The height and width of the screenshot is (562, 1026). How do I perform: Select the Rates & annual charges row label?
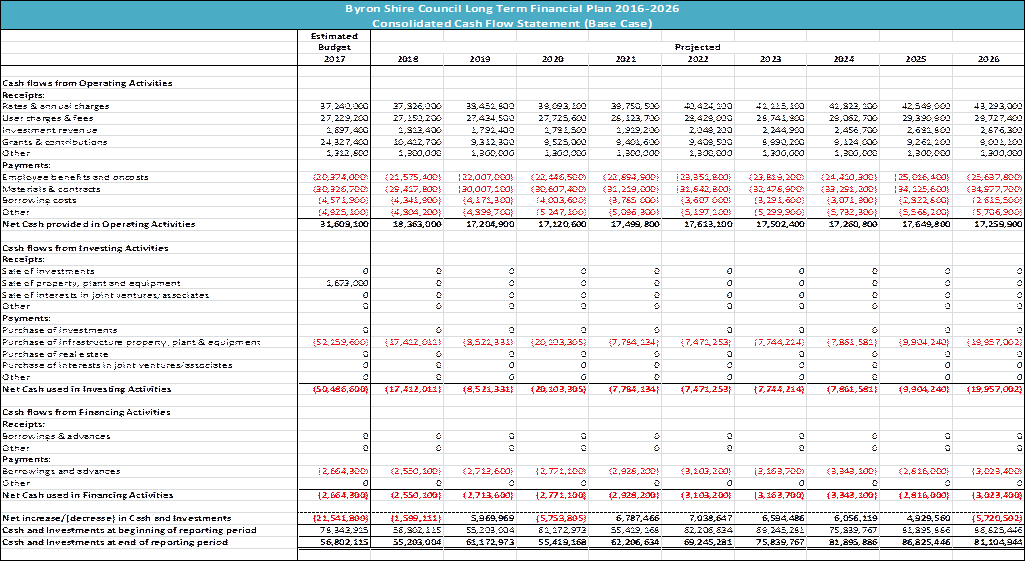click(x=56, y=106)
